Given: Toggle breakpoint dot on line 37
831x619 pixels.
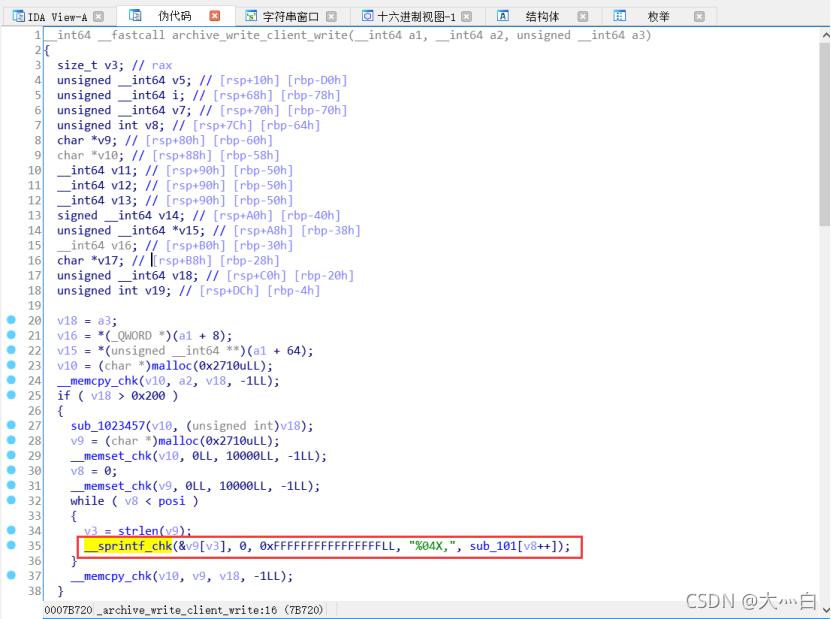Looking at the screenshot, I should (x=11, y=575).
